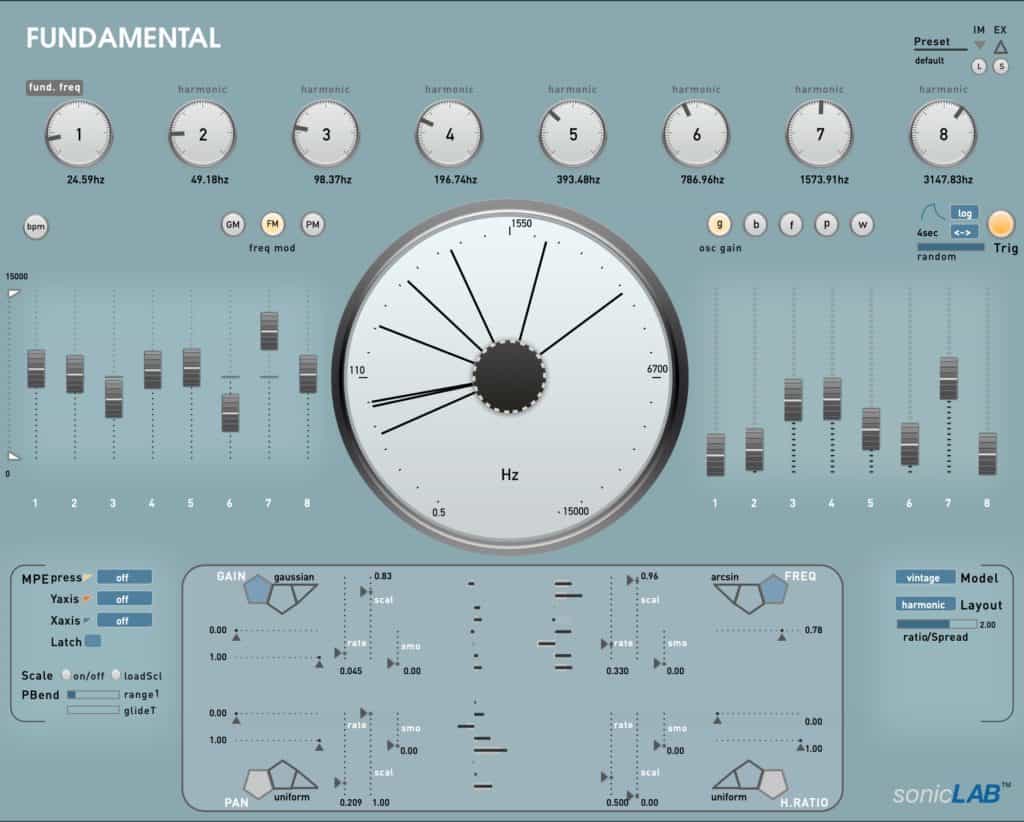Click the <-> envelope direction button
Screen dimensions: 1024x822
(965, 232)
